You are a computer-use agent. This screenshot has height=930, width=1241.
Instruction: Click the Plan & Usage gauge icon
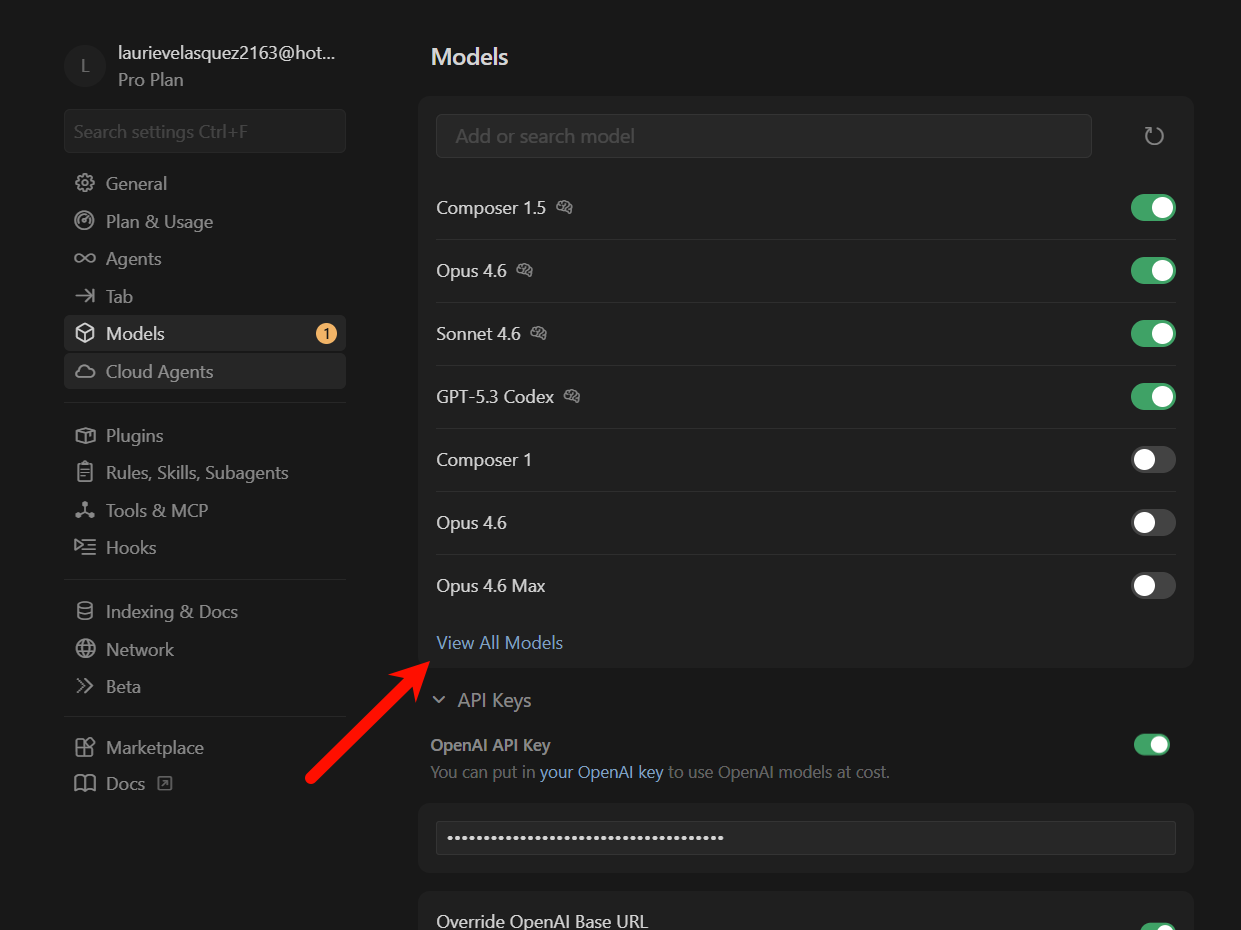pyautogui.click(x=85, y=221)
